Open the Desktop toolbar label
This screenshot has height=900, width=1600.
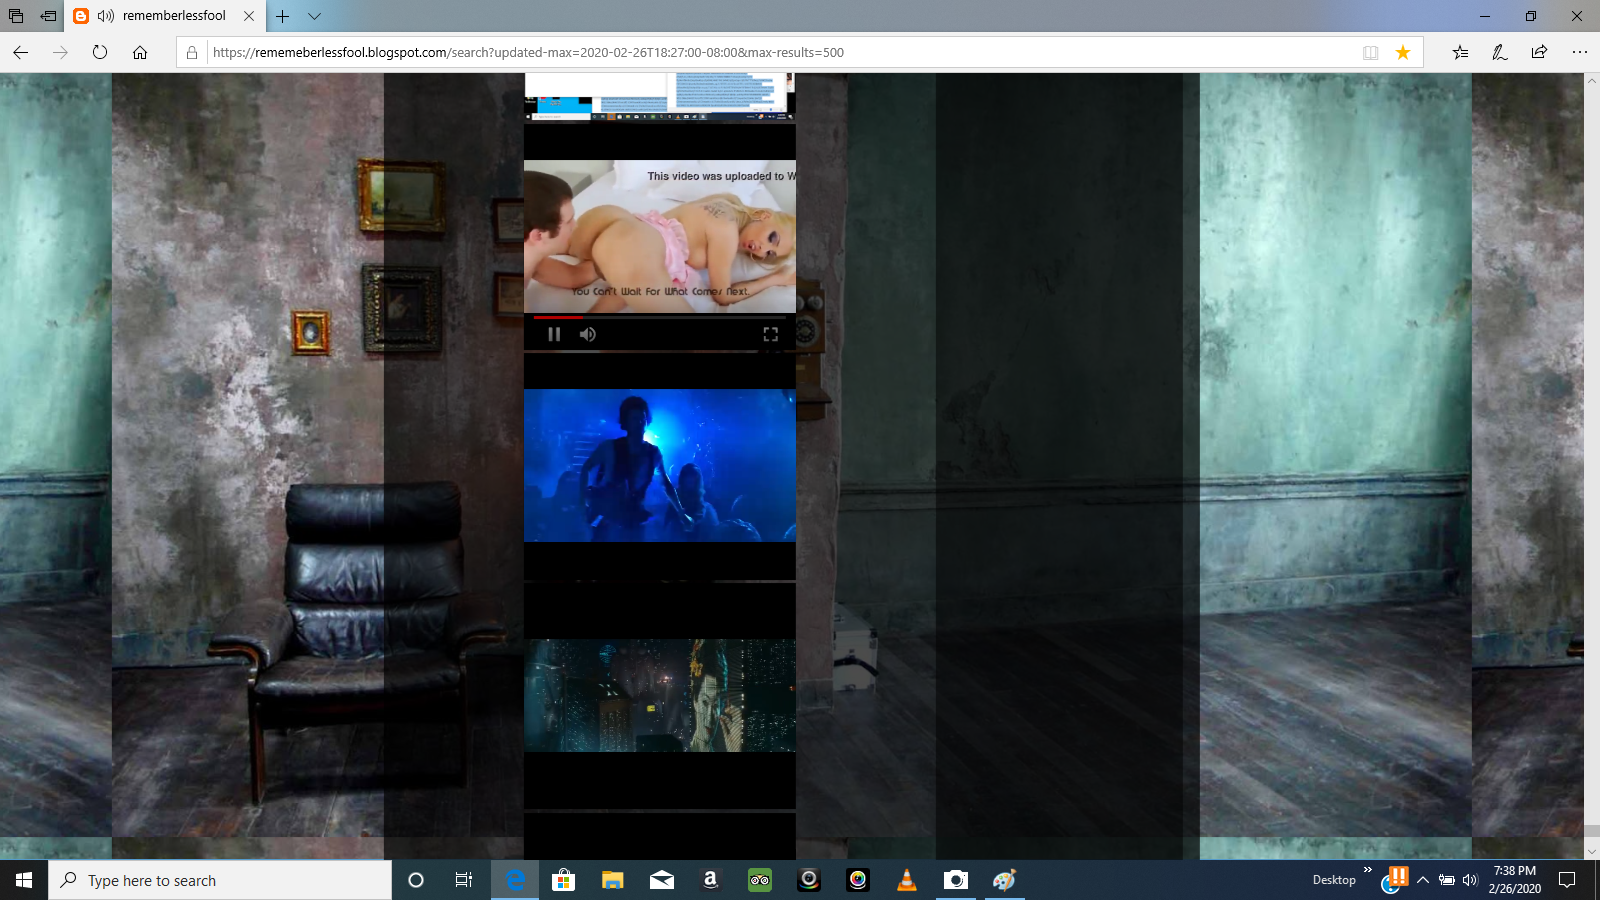1334,880
